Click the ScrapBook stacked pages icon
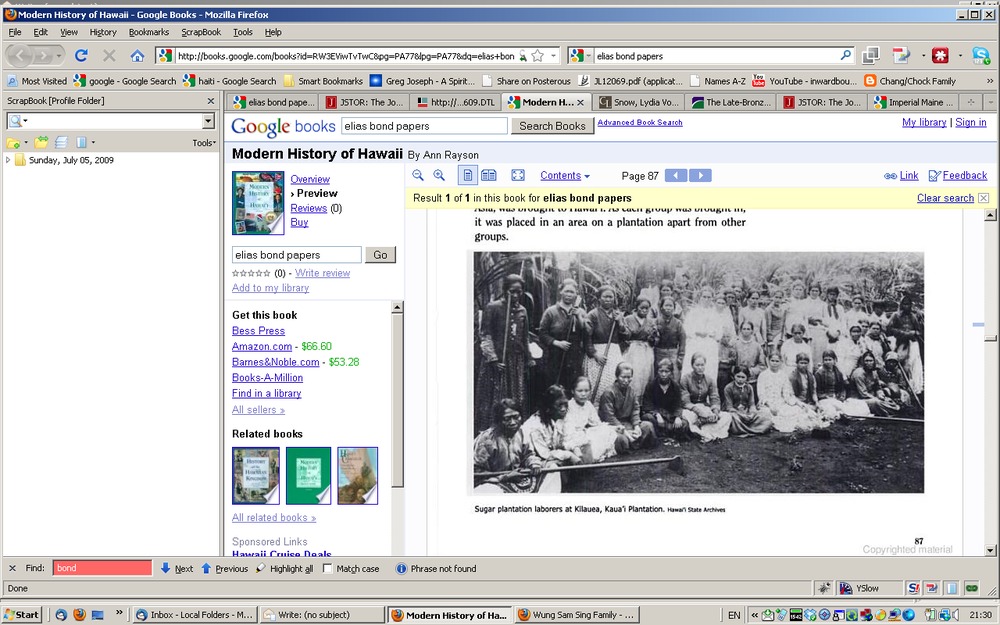The height and width of the screenshot is (625, 1000). (x=61, y=142)
